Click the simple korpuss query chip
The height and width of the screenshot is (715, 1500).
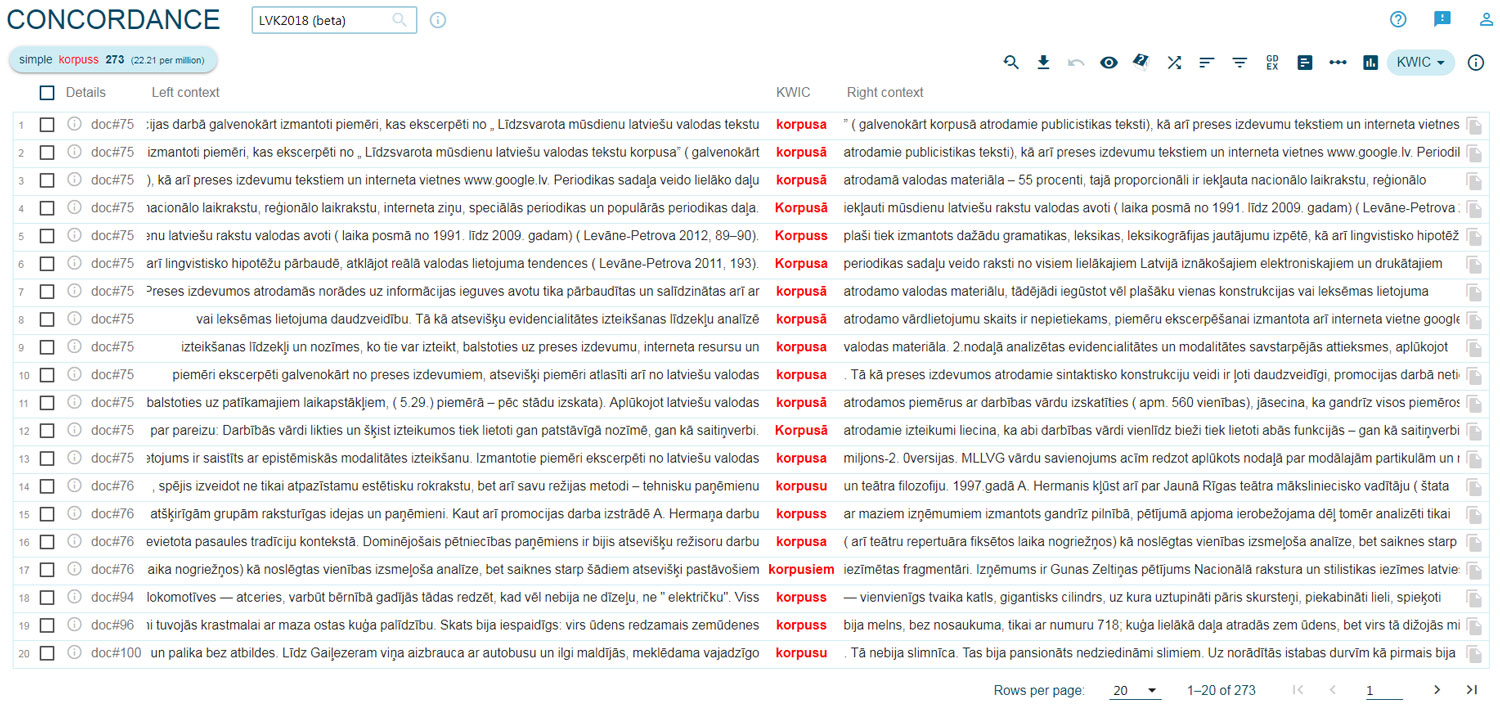pyautogui.click(x=112, y=60)
